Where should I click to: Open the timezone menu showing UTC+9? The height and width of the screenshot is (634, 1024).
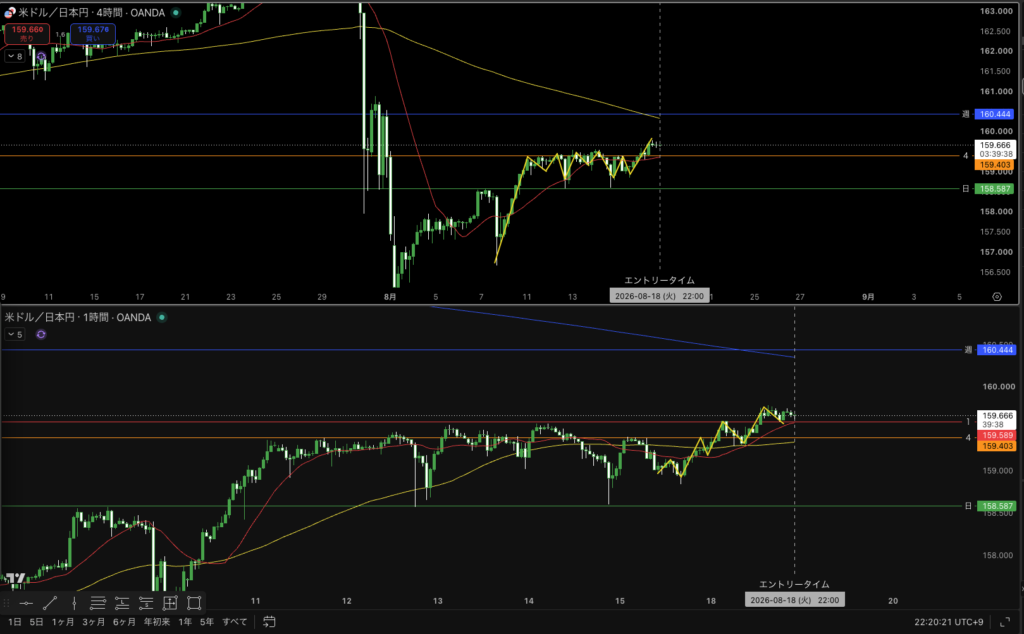coord(948,622)
